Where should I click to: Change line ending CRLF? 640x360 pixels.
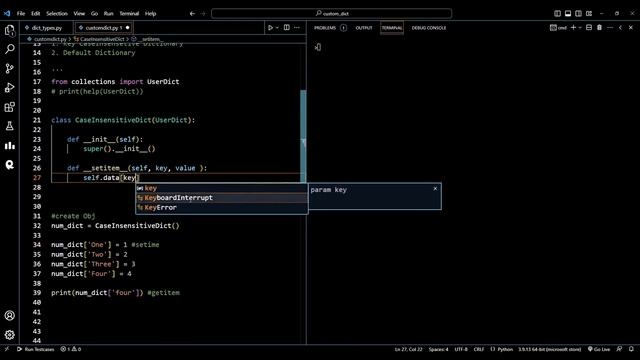[479, 349]
